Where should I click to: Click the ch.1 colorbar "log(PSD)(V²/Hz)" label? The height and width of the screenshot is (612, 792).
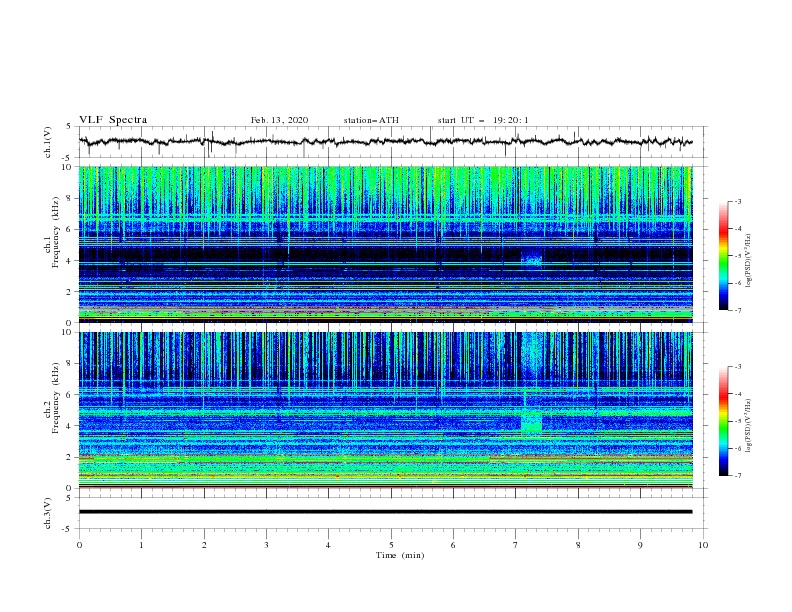click(750, 261)
